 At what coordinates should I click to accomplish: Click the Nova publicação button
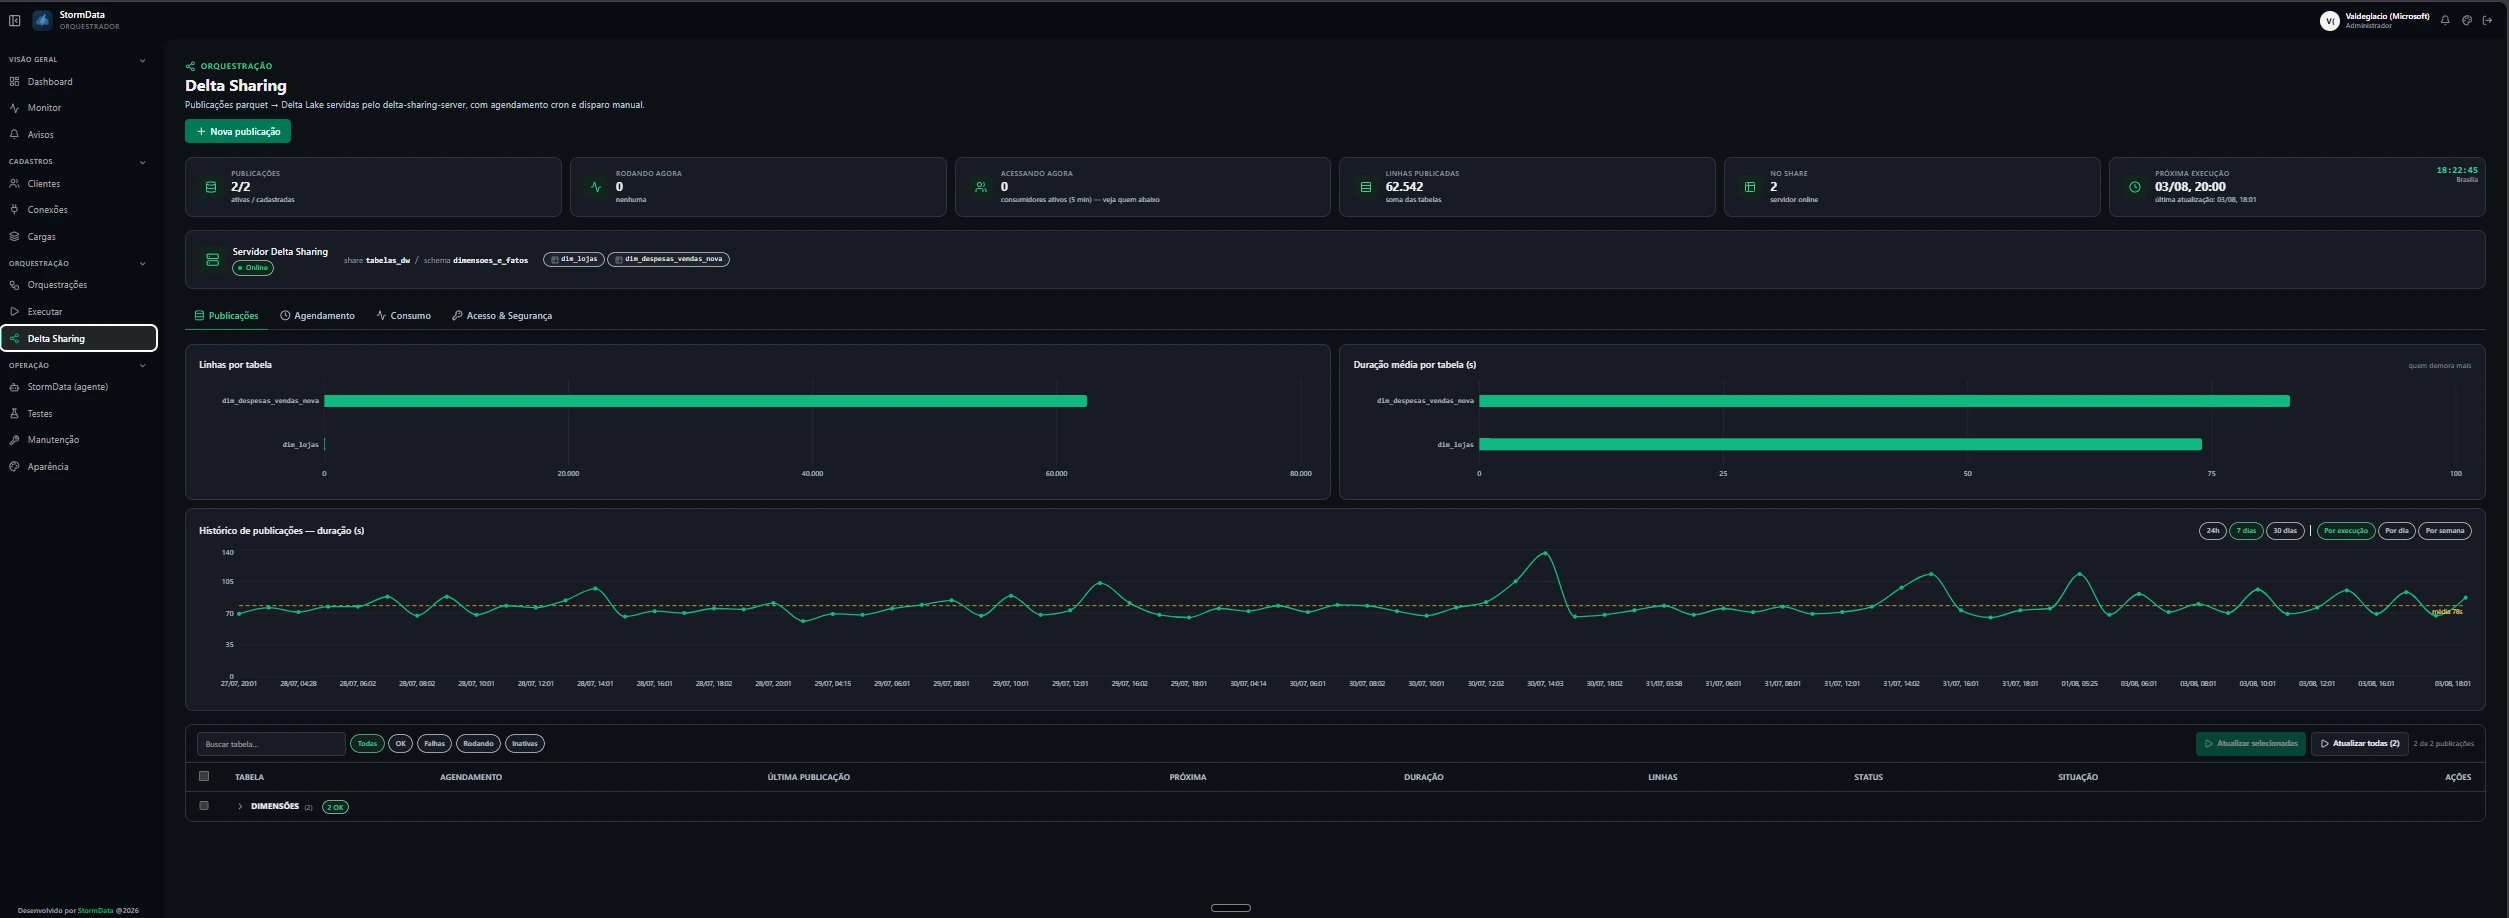tap(238, 132)
